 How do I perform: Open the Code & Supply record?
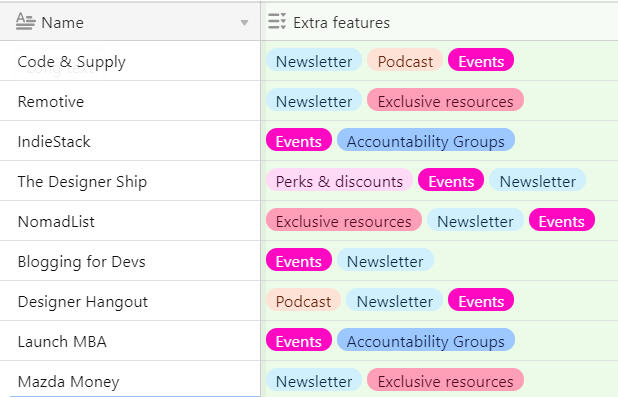130,61
